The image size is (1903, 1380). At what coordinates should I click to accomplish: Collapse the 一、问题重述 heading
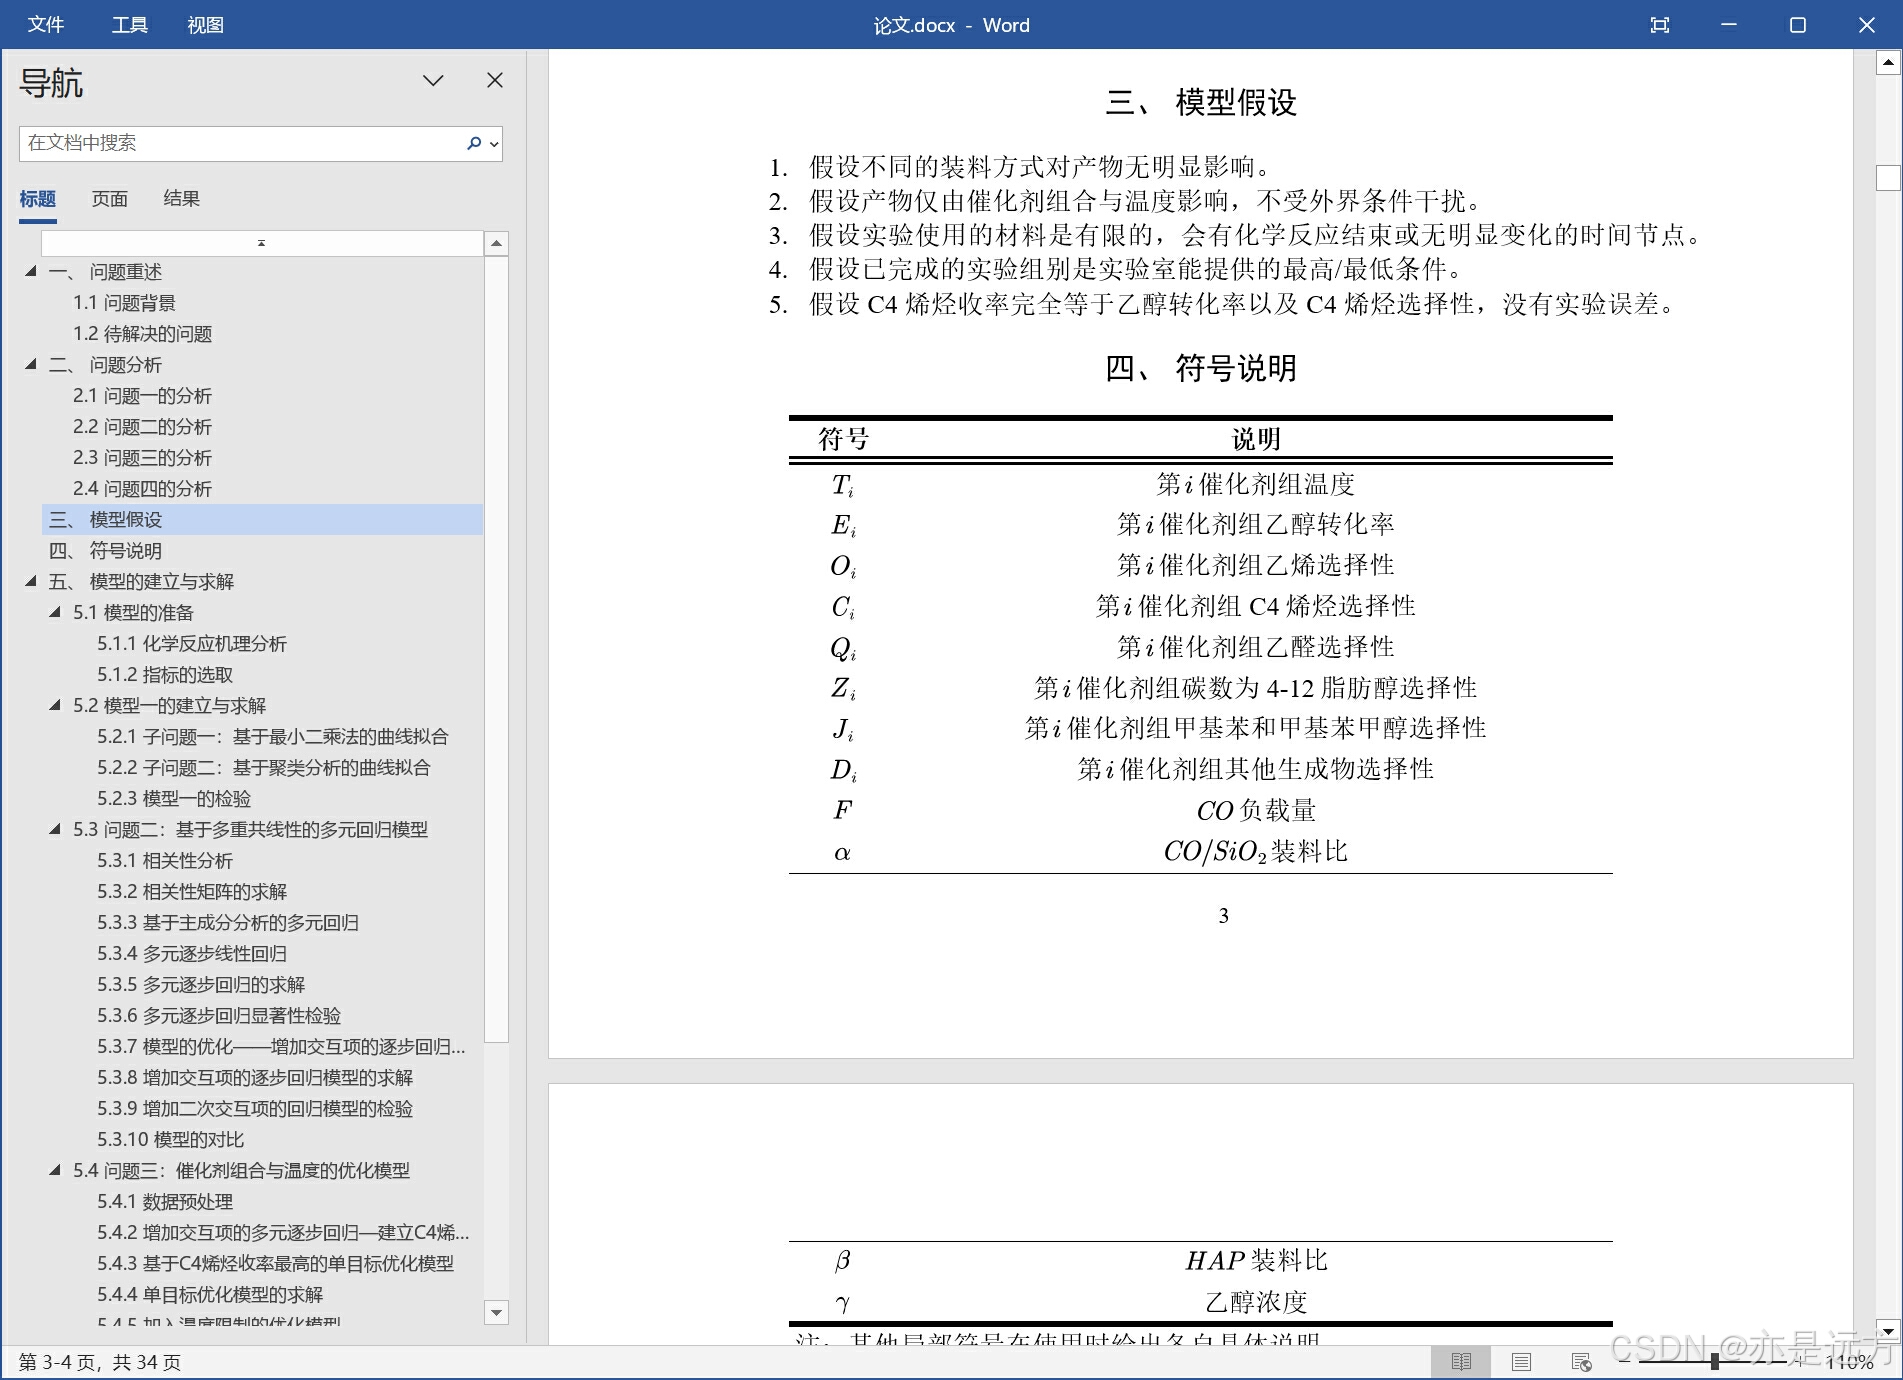click(x=31, y=271)
